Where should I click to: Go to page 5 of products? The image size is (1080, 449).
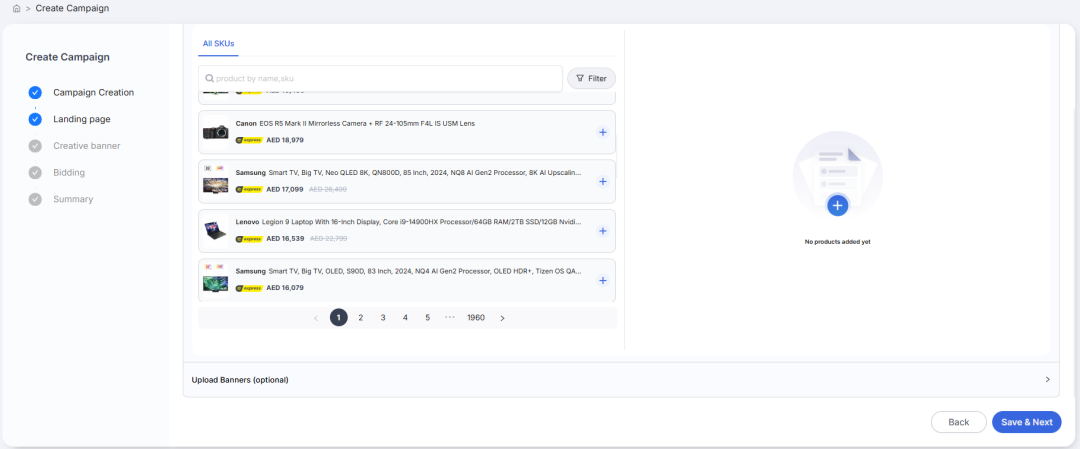click(428, 317)
